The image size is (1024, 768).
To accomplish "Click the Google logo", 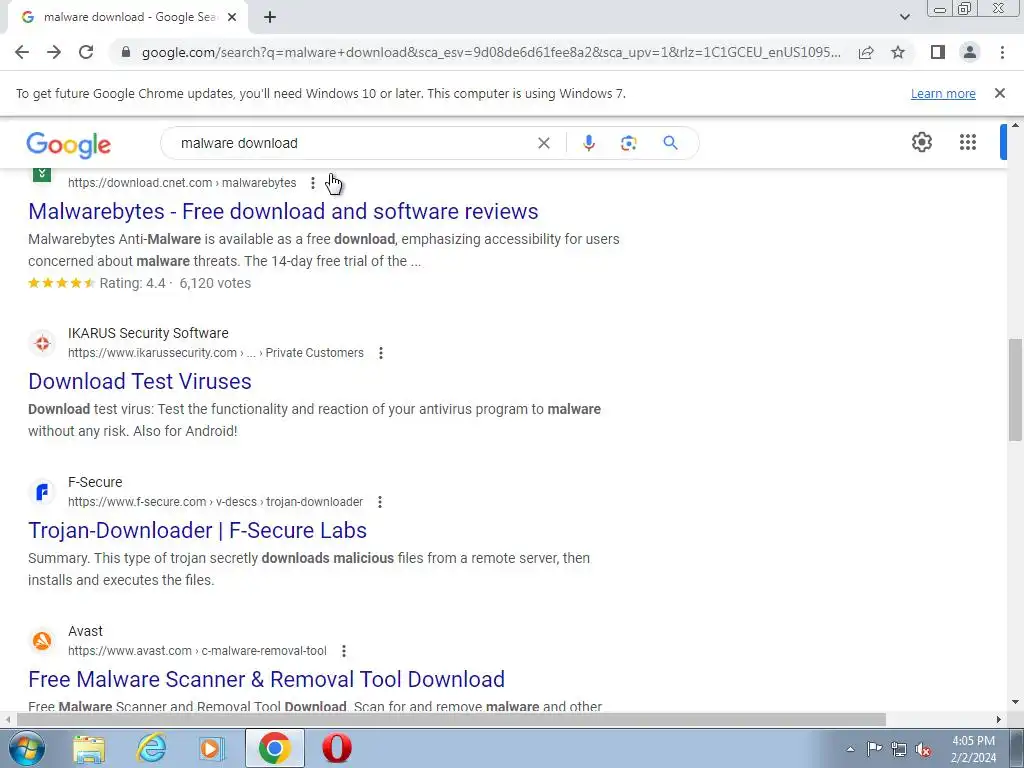I will [x=69, y=144].
